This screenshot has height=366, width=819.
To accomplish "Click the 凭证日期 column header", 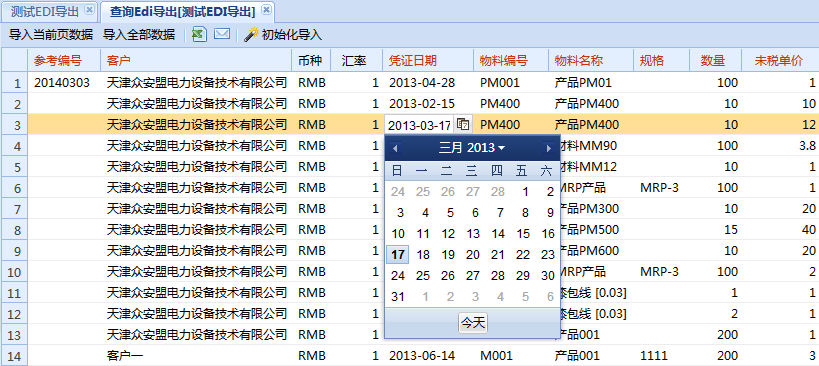I will click(428, 61).
